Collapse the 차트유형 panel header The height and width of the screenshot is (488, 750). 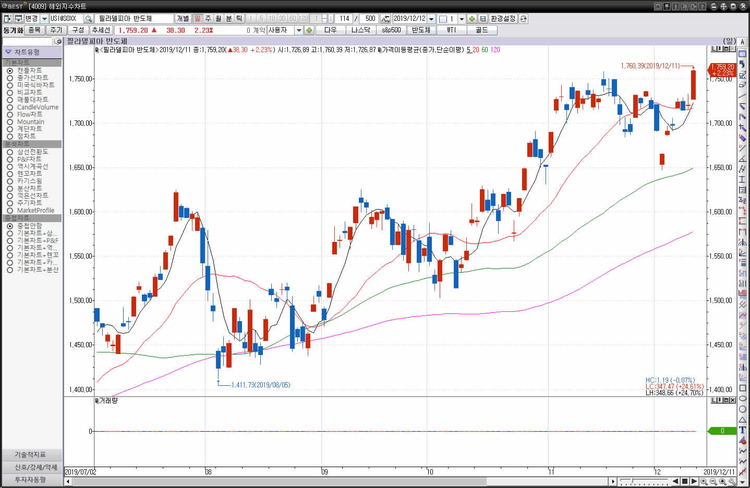pos(32,52)
